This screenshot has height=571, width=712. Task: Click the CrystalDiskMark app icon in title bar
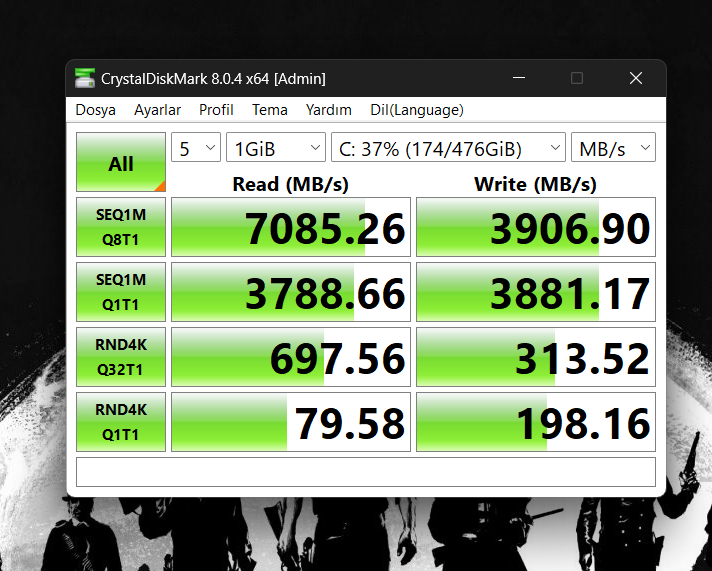[85, 78]
